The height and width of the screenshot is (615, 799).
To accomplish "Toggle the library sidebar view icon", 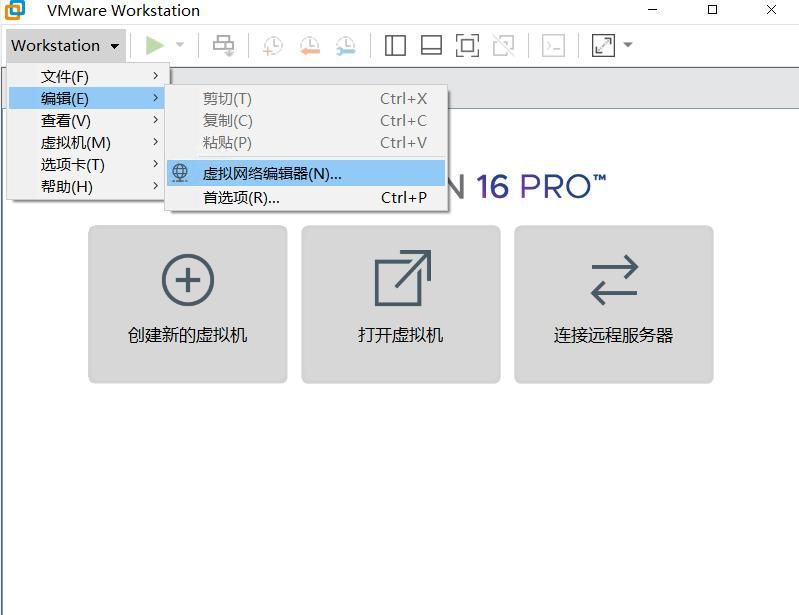I will [395, 45].
